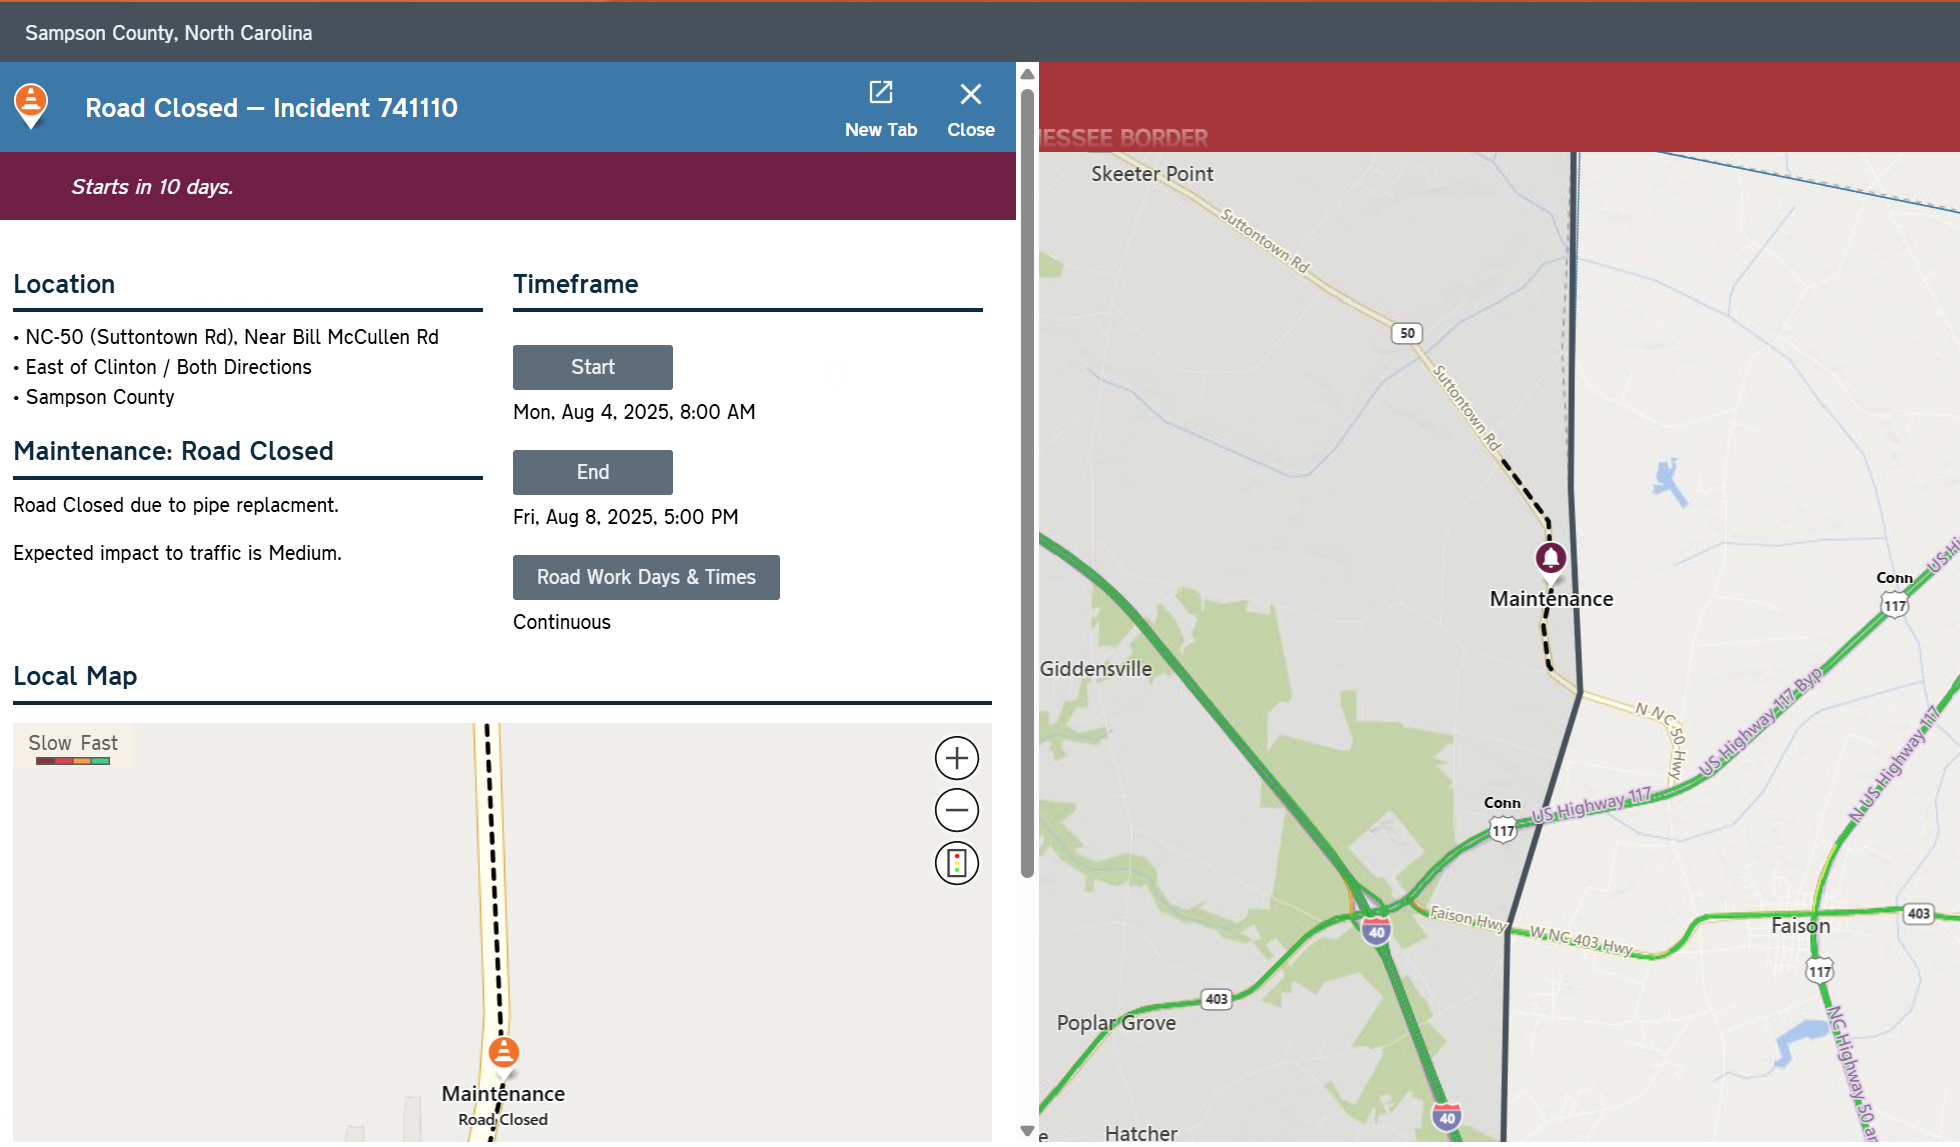Zoom out on the local map
The image size is (1960, 1147).
pos(956,810)
